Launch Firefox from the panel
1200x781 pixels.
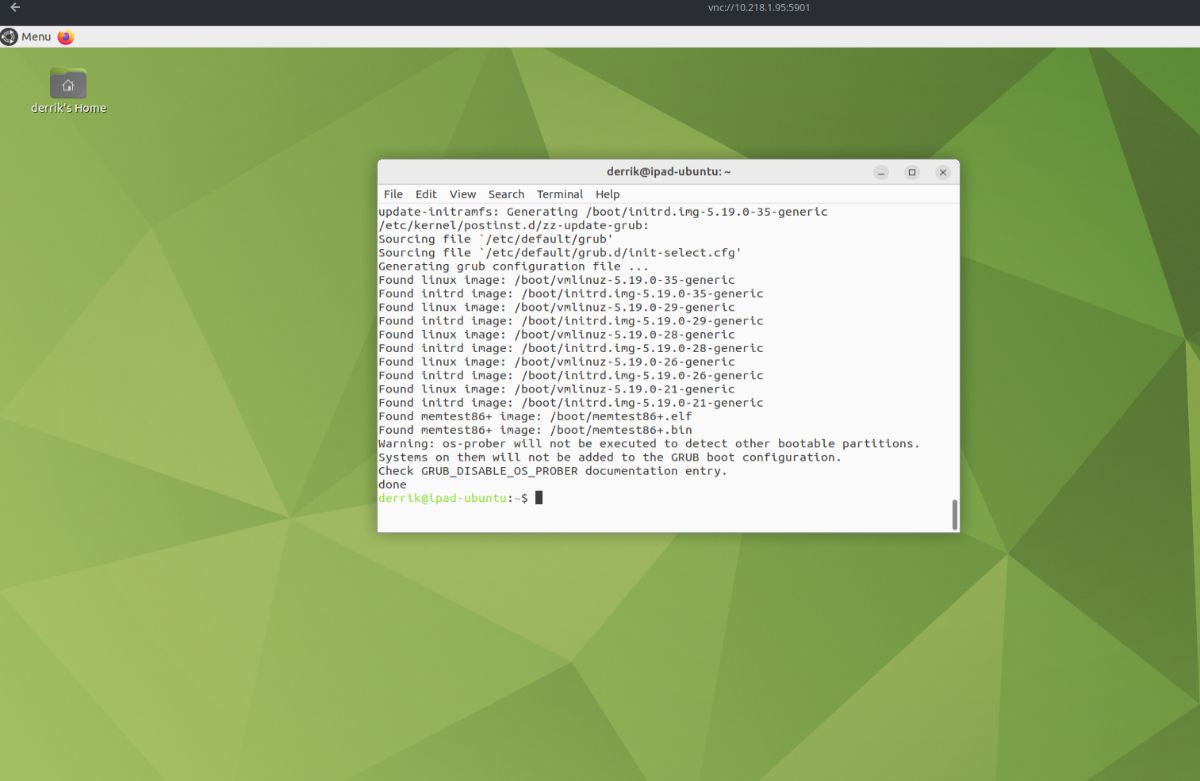click(x=64, y=36)
